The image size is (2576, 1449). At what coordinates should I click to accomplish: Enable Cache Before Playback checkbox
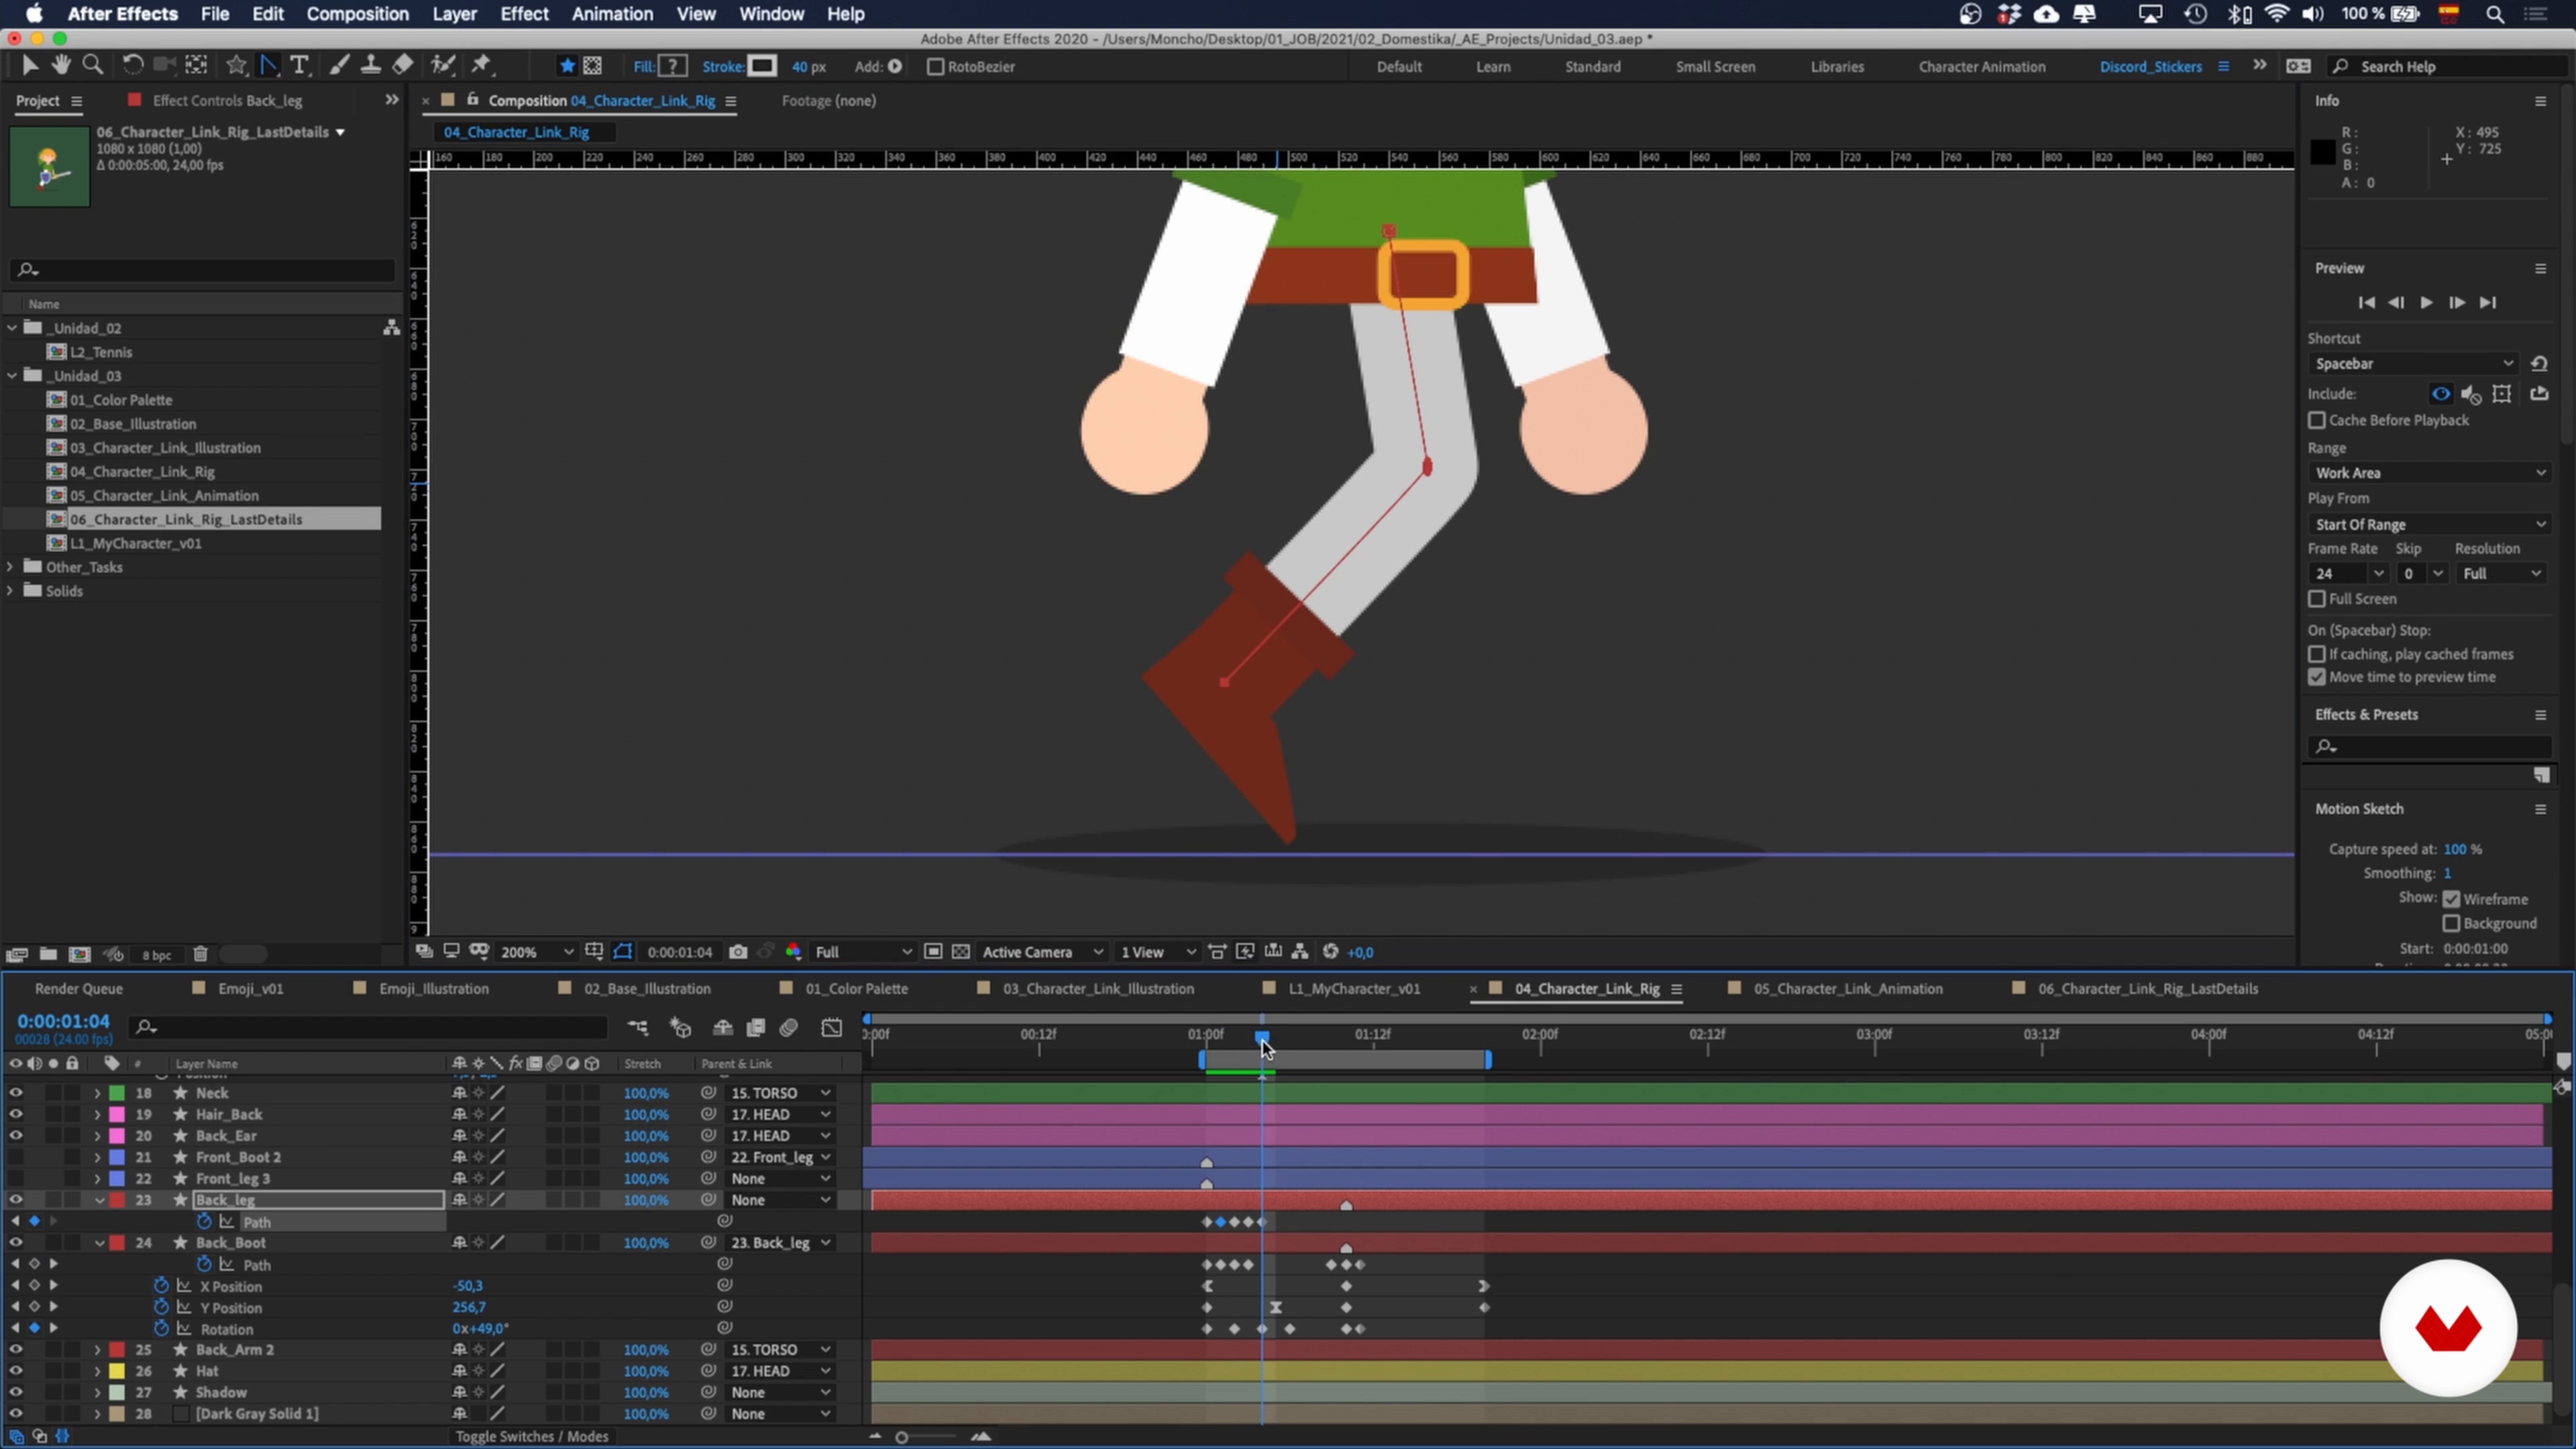[2317, 420]
